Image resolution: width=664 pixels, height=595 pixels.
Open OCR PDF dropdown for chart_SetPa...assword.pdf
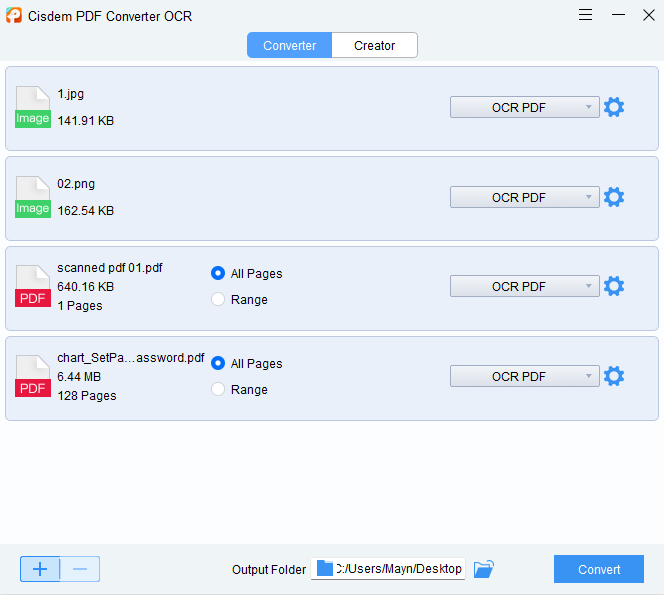coord(525,376)
